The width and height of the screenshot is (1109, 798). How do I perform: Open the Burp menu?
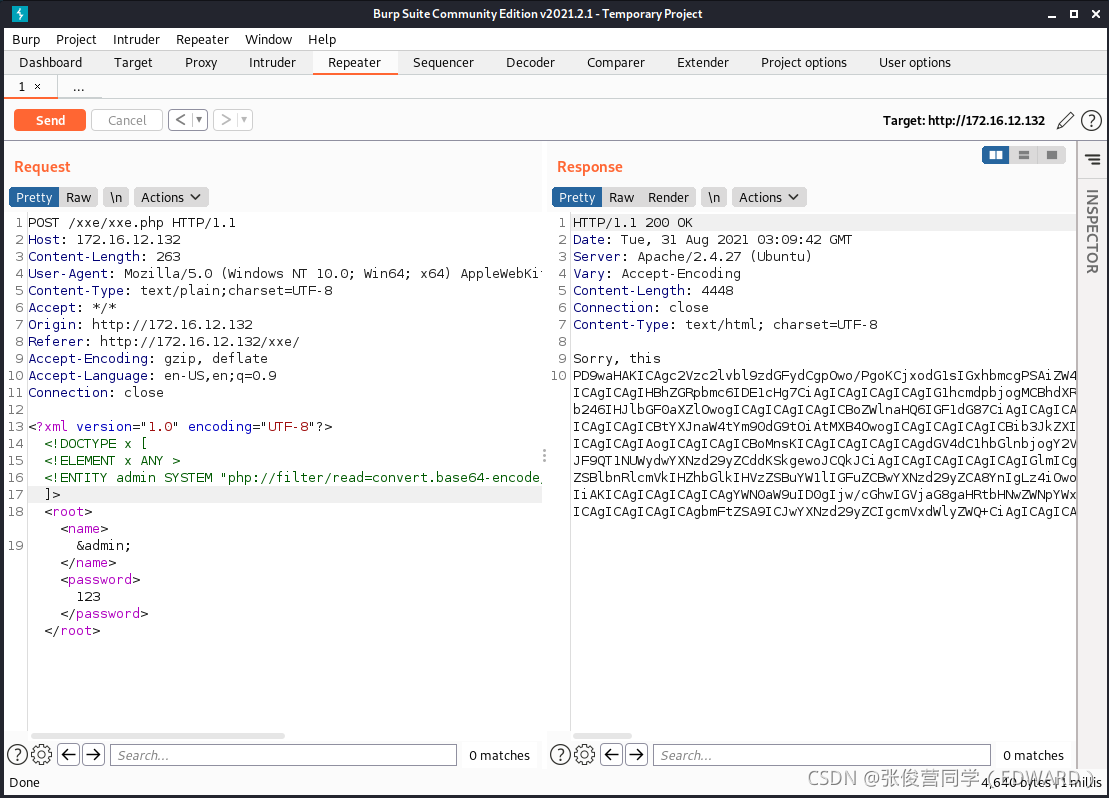26,40
